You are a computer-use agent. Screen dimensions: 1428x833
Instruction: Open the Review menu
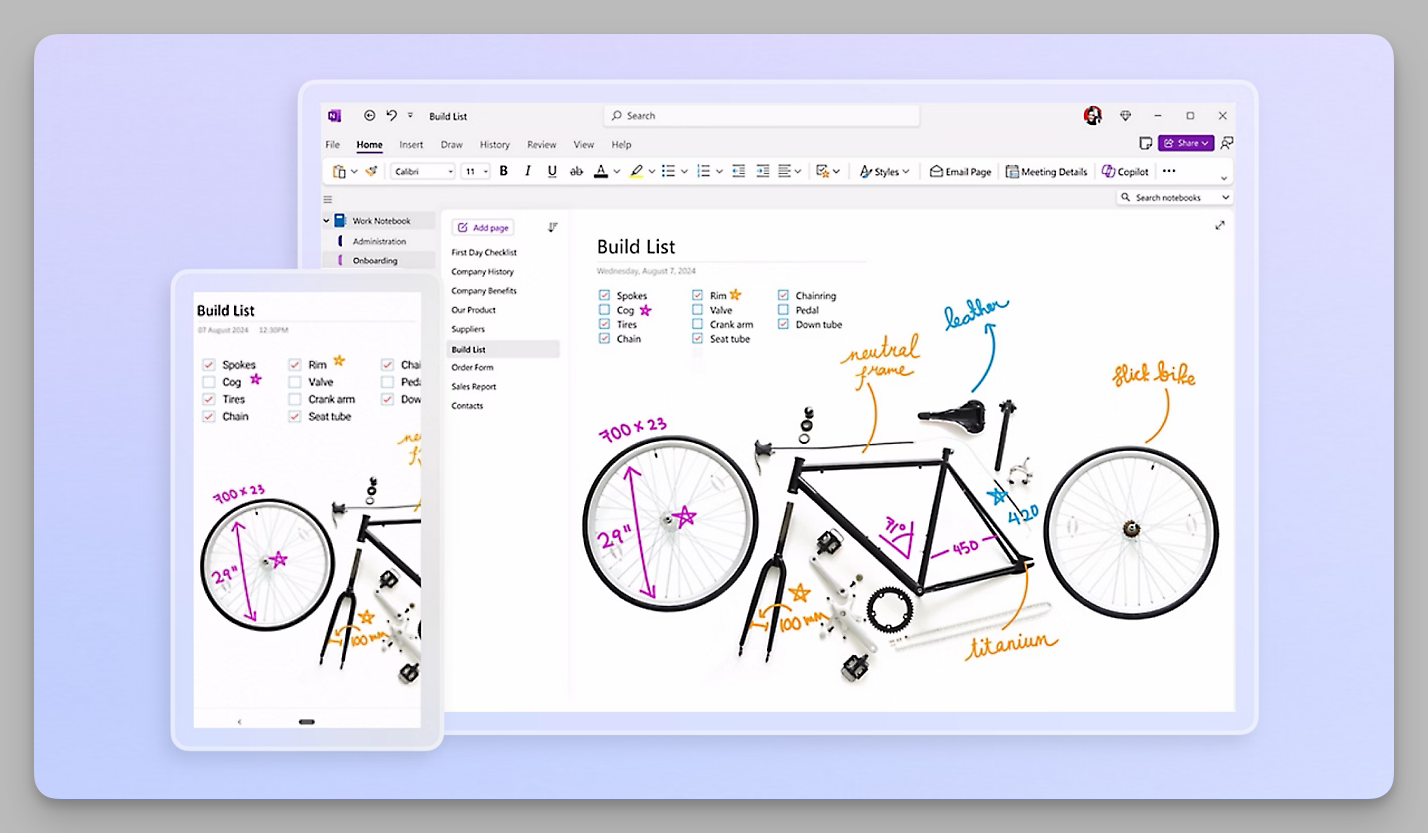click(541, 144)
